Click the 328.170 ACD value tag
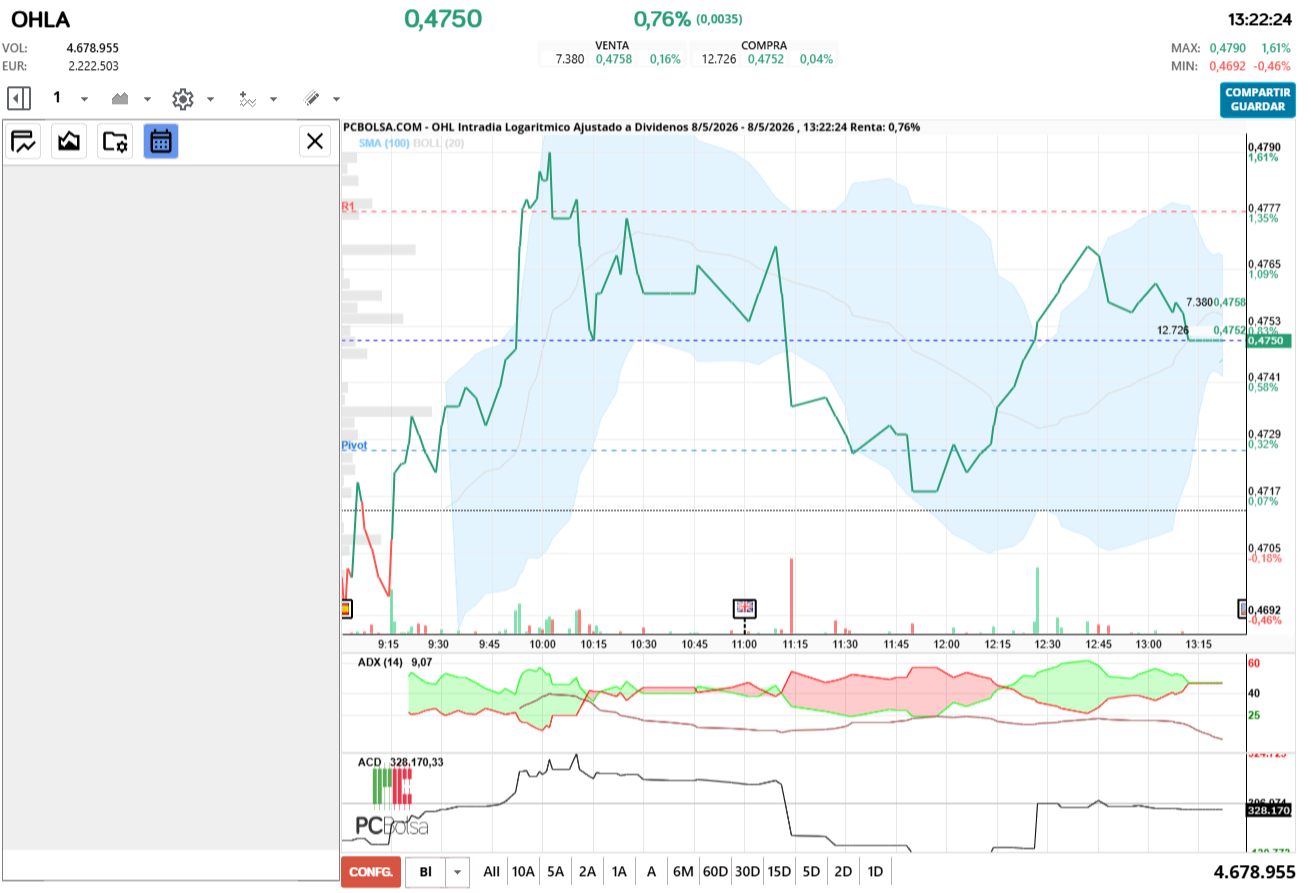The width and height of the screenshot is (1311, 893). coord(1269,811)
